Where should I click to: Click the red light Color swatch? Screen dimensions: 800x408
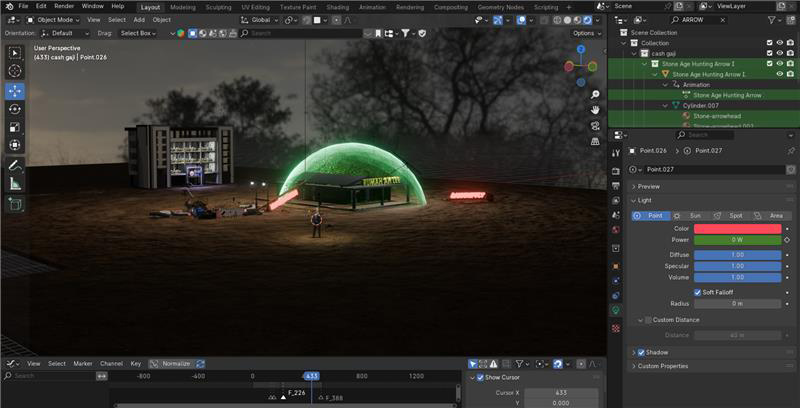[x=737, y=229]
